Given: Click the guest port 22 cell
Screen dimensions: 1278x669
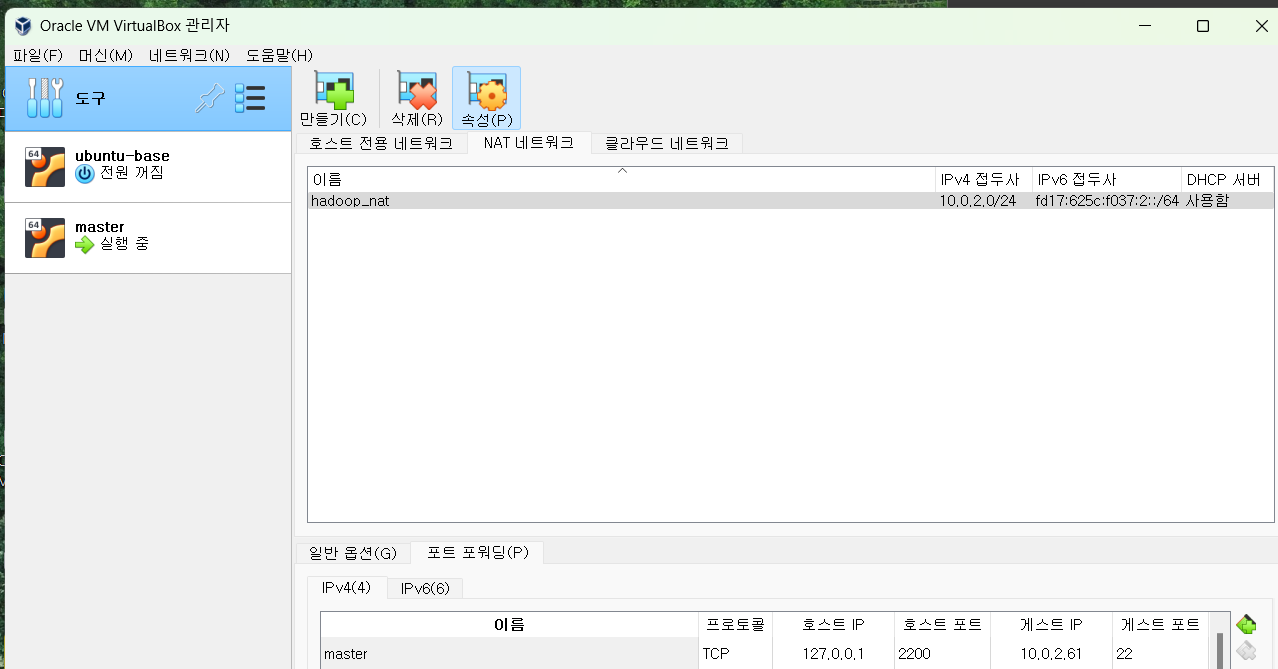Looking at the screenshot, I should point(1160,654).
